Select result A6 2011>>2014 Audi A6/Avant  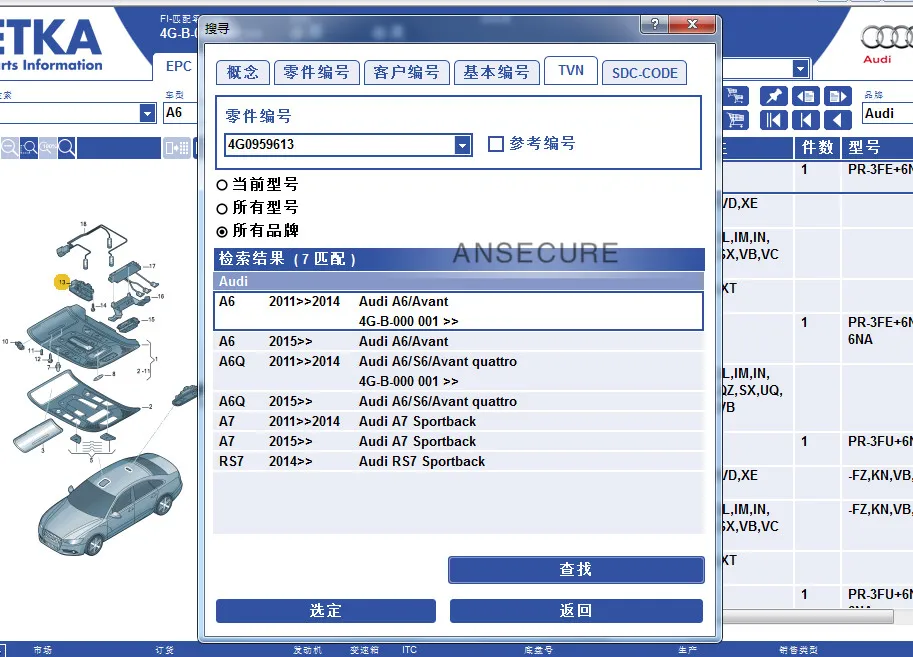(x=459, y=311)
